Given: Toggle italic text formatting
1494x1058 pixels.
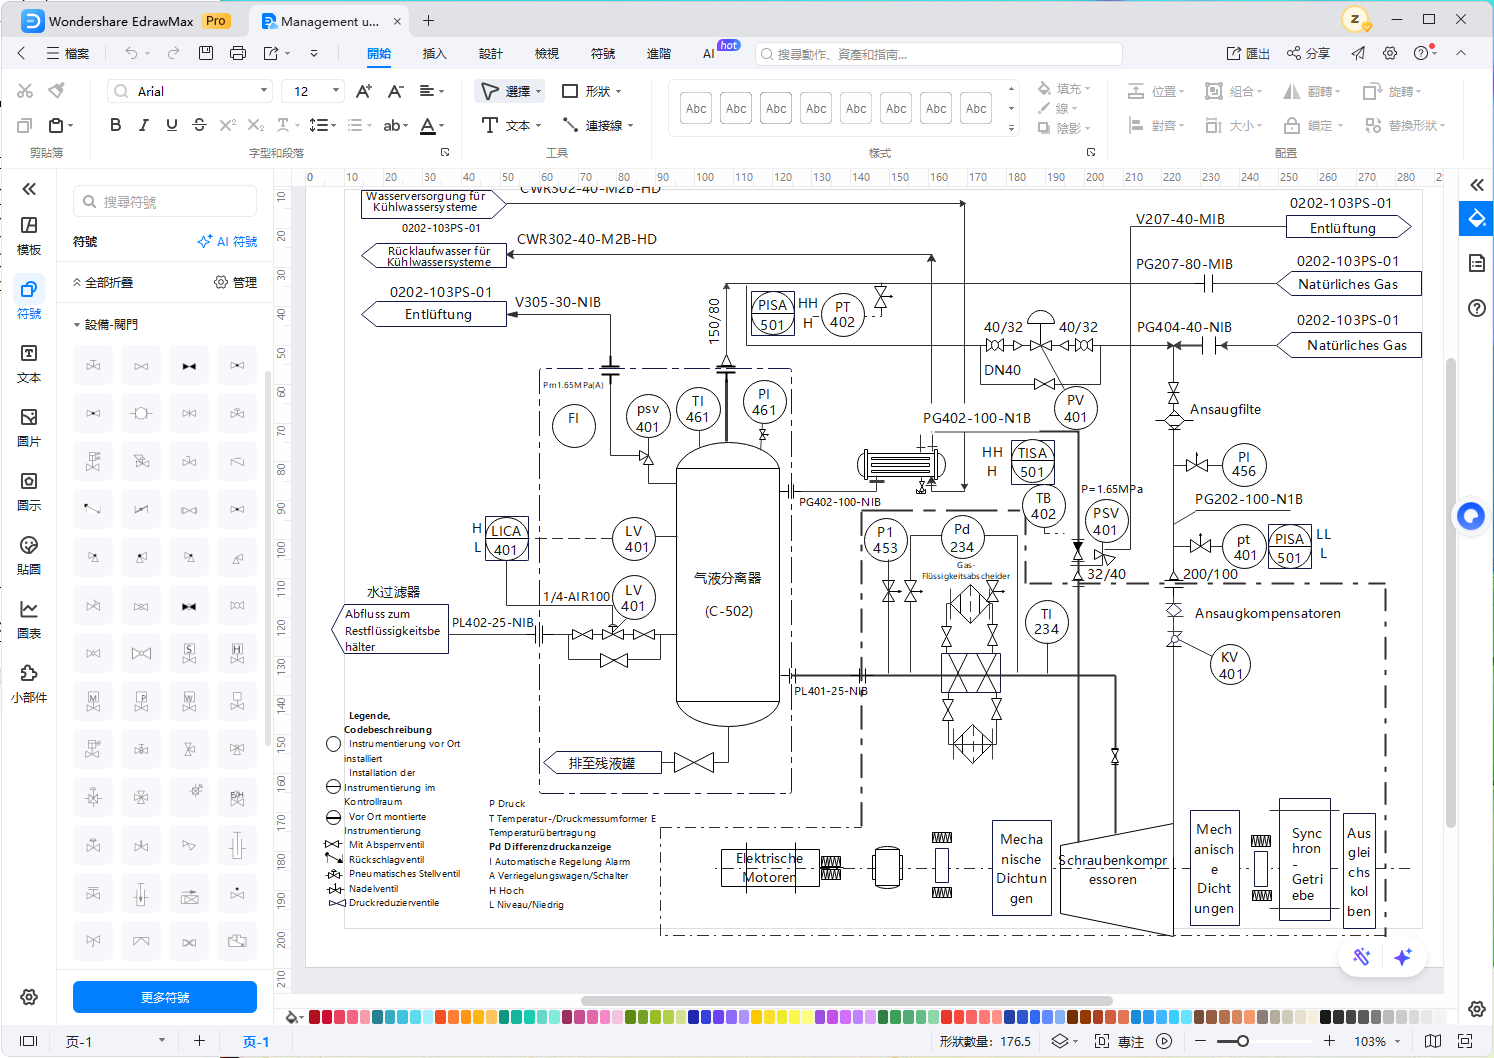Looking at the screenshot, I should (144, 125).
